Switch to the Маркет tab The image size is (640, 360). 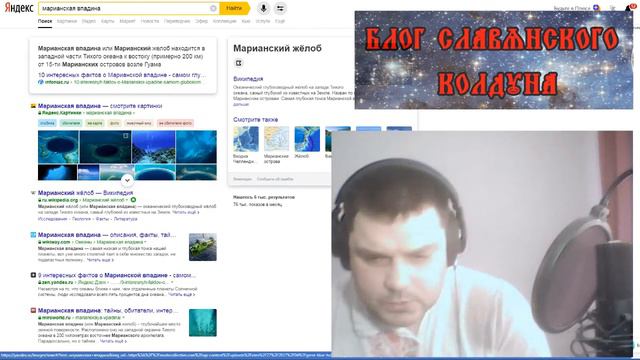pyautogui.click(x=127, y=21)
